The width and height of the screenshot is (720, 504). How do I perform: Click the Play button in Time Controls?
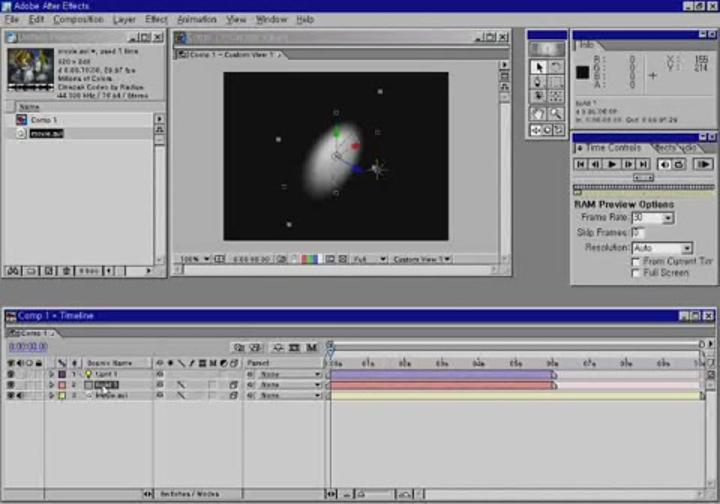(x=612, y=164)
